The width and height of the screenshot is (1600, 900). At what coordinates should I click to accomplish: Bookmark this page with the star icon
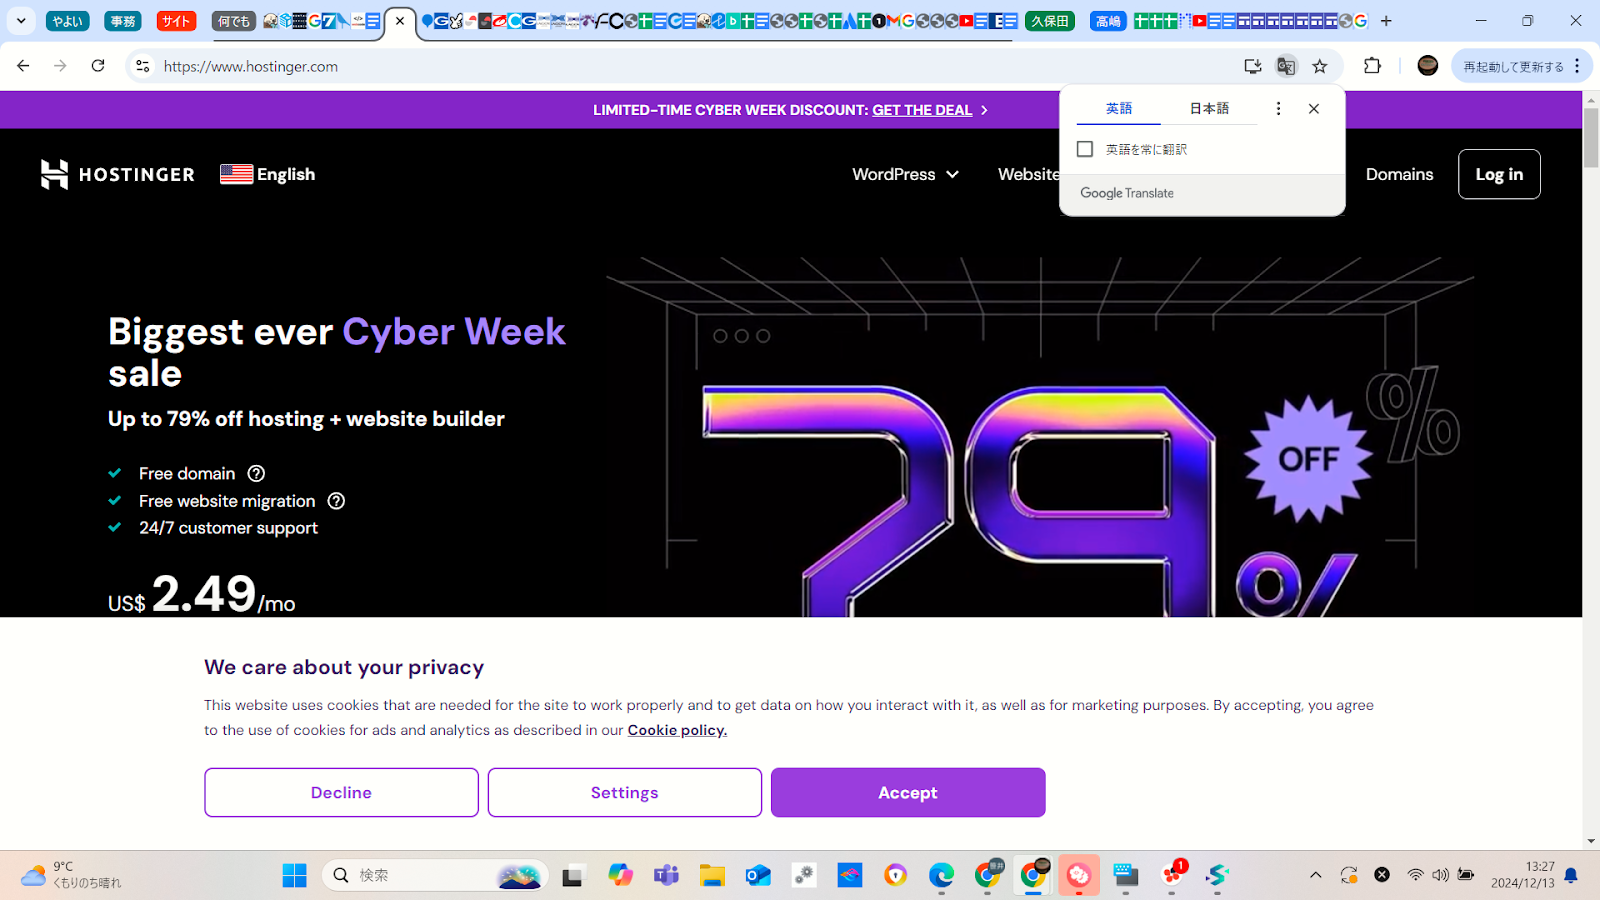click(x=1320, y=66)
